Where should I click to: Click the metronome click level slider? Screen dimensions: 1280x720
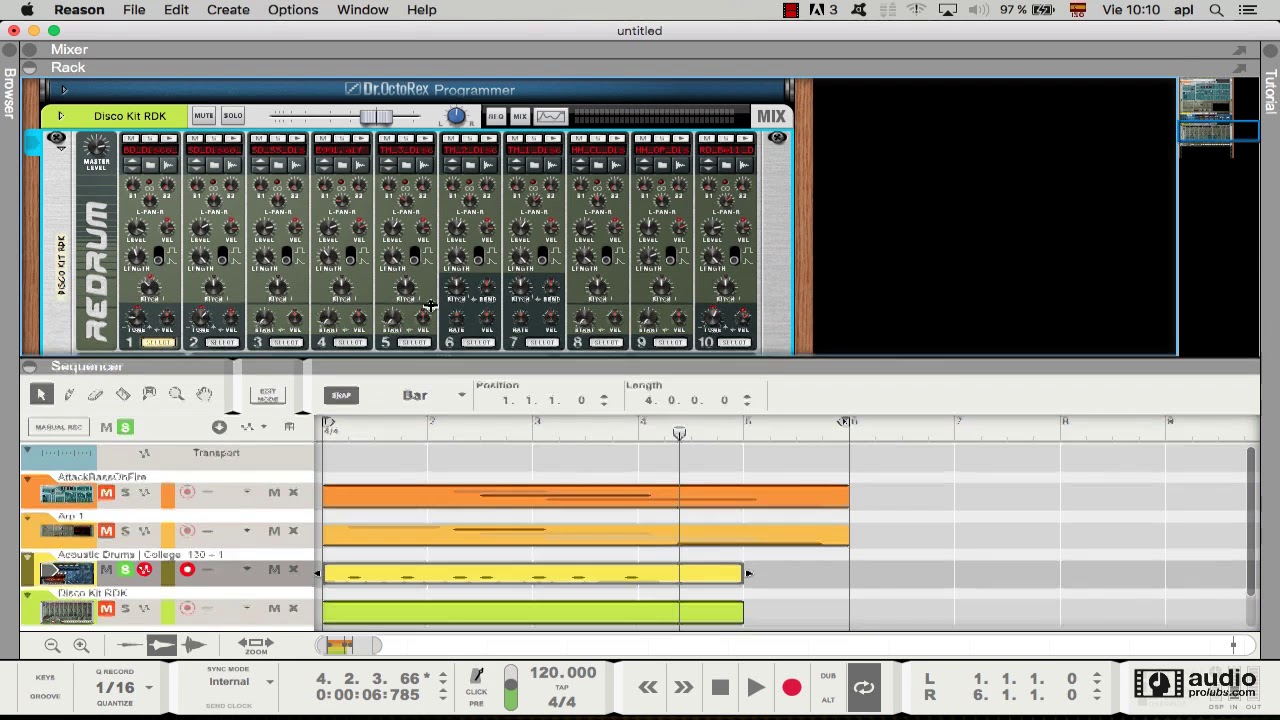510,689
